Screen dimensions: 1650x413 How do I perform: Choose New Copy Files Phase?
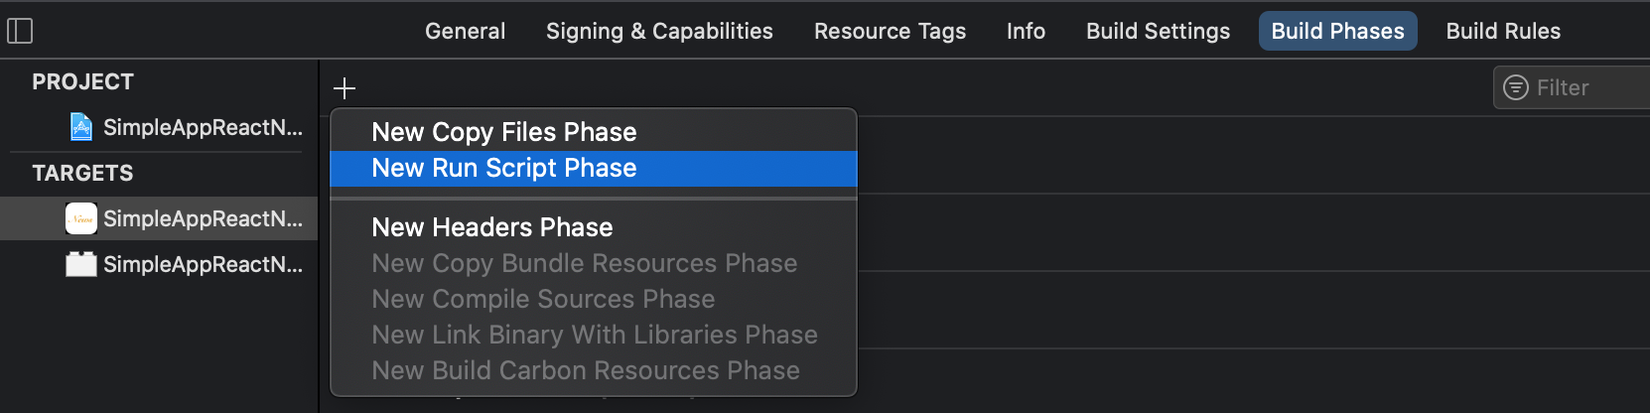pyautogui.click(x=504, y=132)
